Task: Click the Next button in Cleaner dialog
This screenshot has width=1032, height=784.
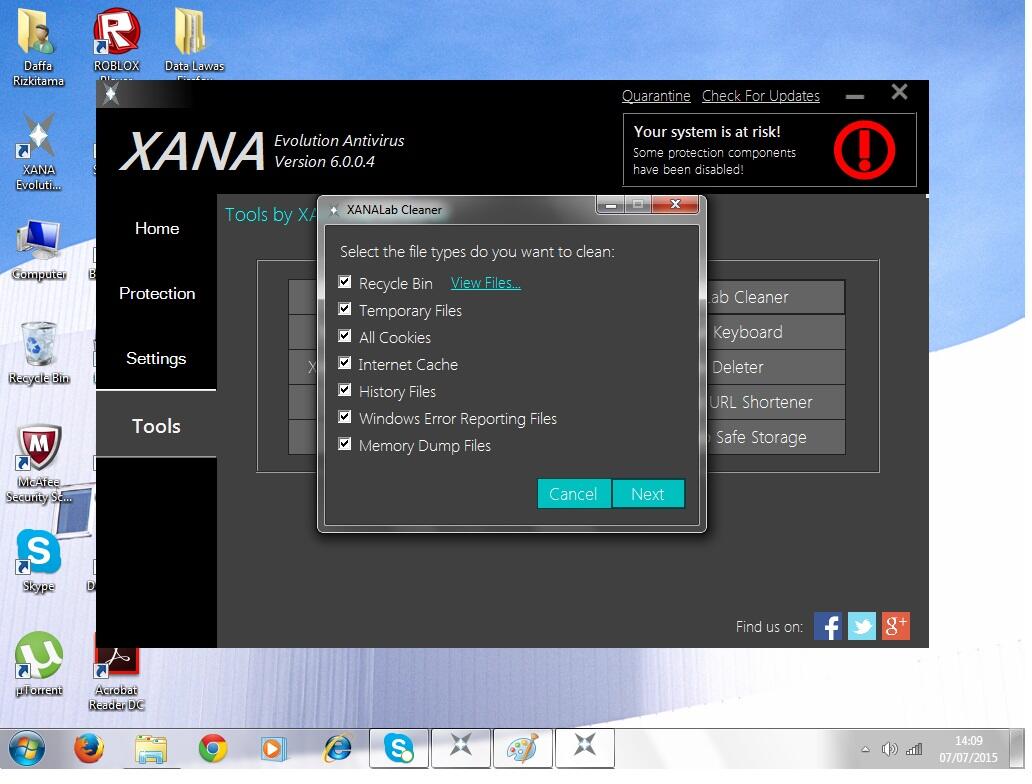Action: [x=648, y=494]
